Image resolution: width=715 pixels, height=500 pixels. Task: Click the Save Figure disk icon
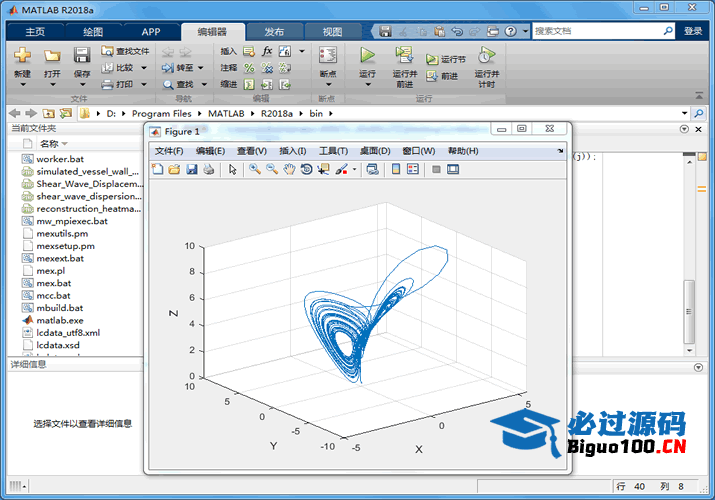[192, 169]
